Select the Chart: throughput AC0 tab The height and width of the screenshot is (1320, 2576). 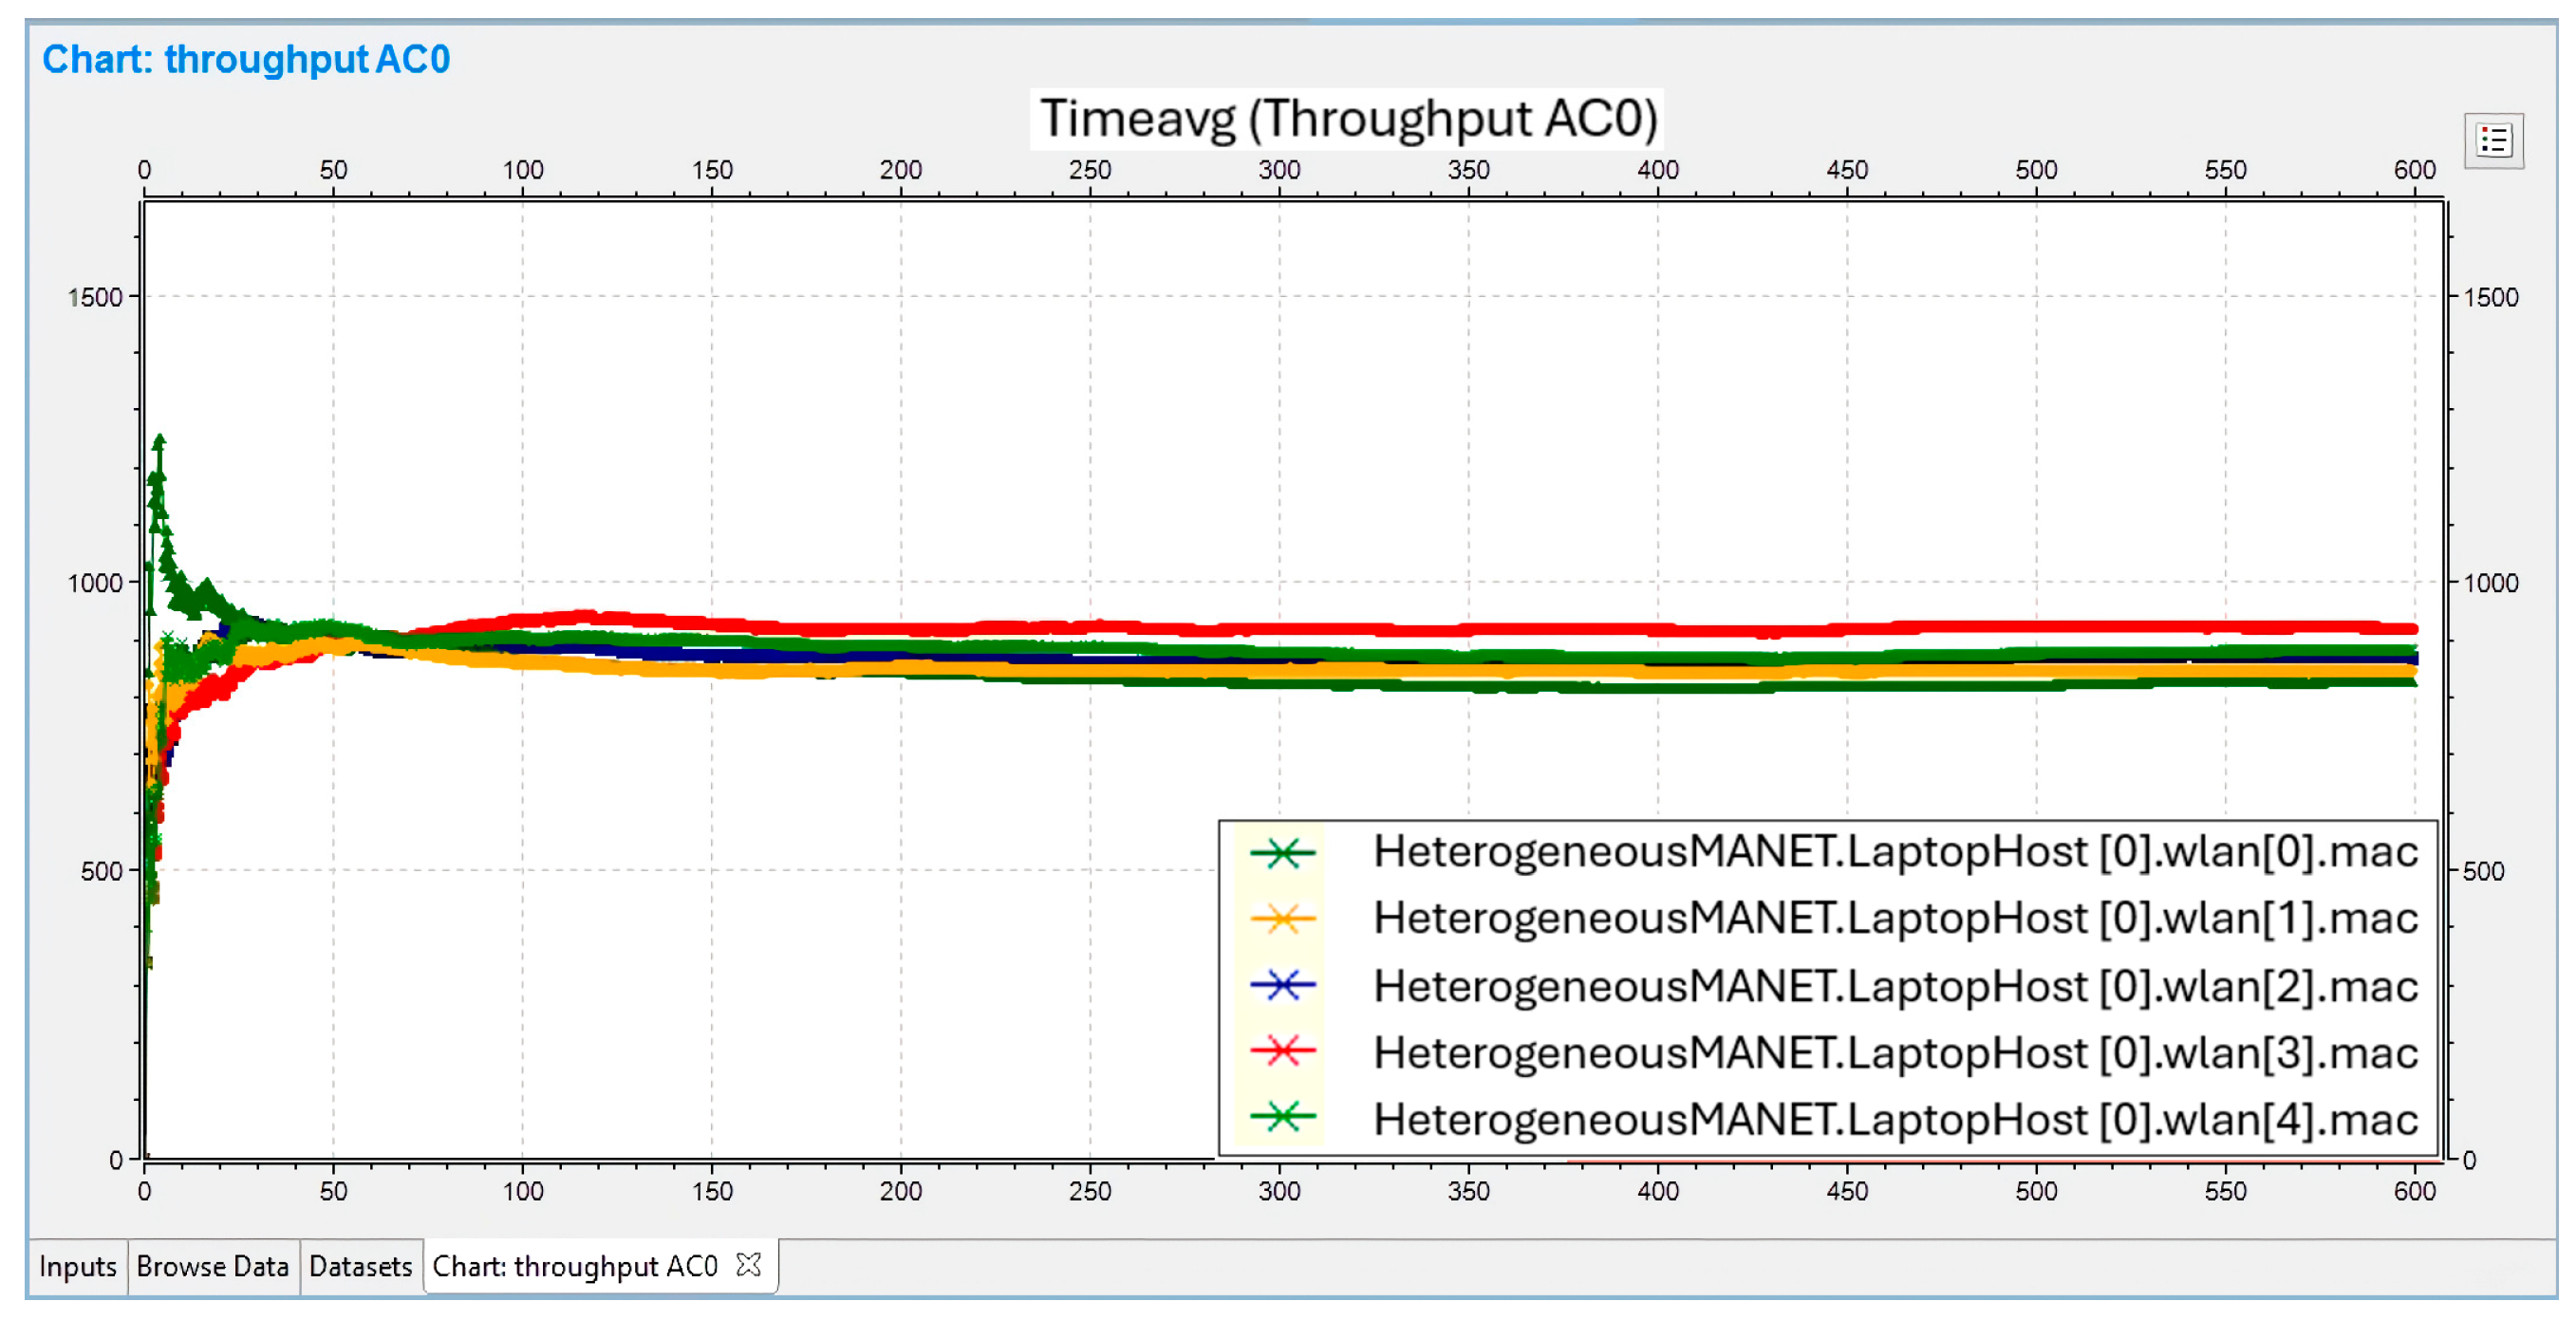(x=575, y=1266)
